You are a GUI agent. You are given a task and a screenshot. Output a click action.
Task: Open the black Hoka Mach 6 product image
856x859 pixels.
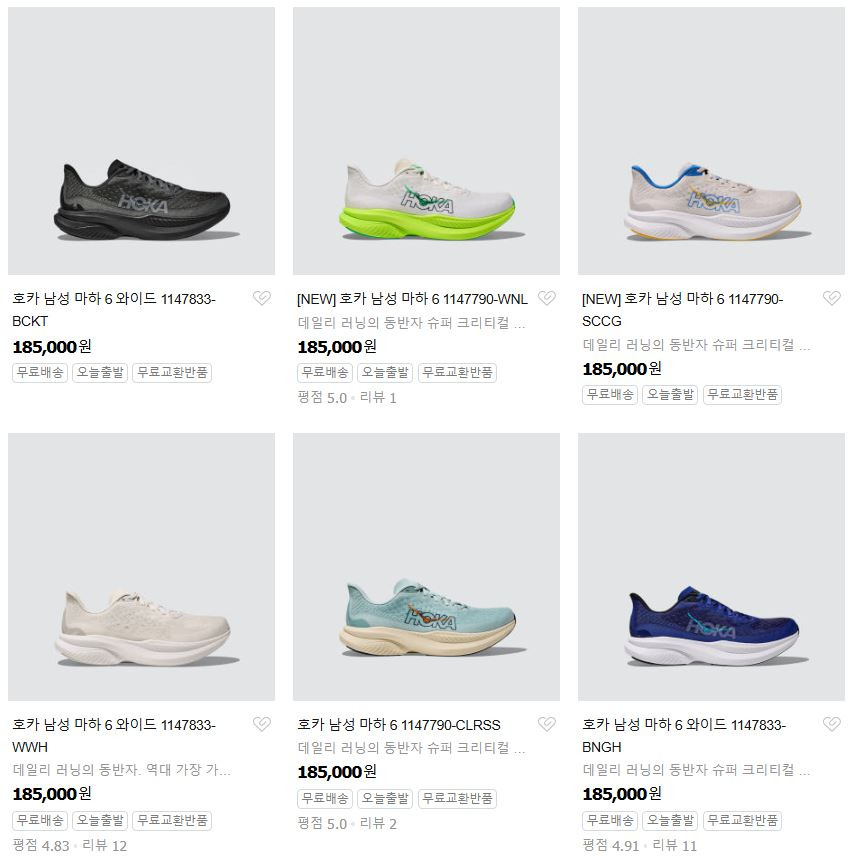[x=141, y=141]
